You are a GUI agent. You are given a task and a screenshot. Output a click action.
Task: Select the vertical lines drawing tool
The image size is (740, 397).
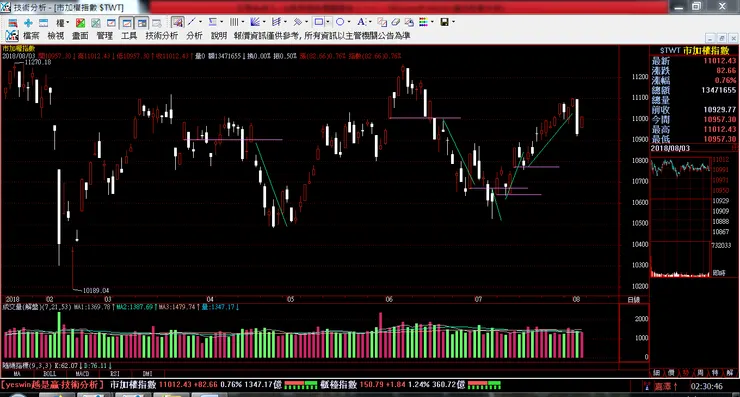pyautogui.click(x=234, y=22)
